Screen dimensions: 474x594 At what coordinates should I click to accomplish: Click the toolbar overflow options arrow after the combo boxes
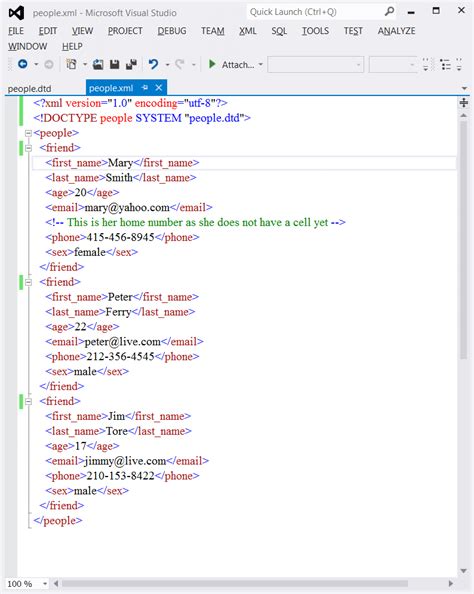[x=426, y=65]
